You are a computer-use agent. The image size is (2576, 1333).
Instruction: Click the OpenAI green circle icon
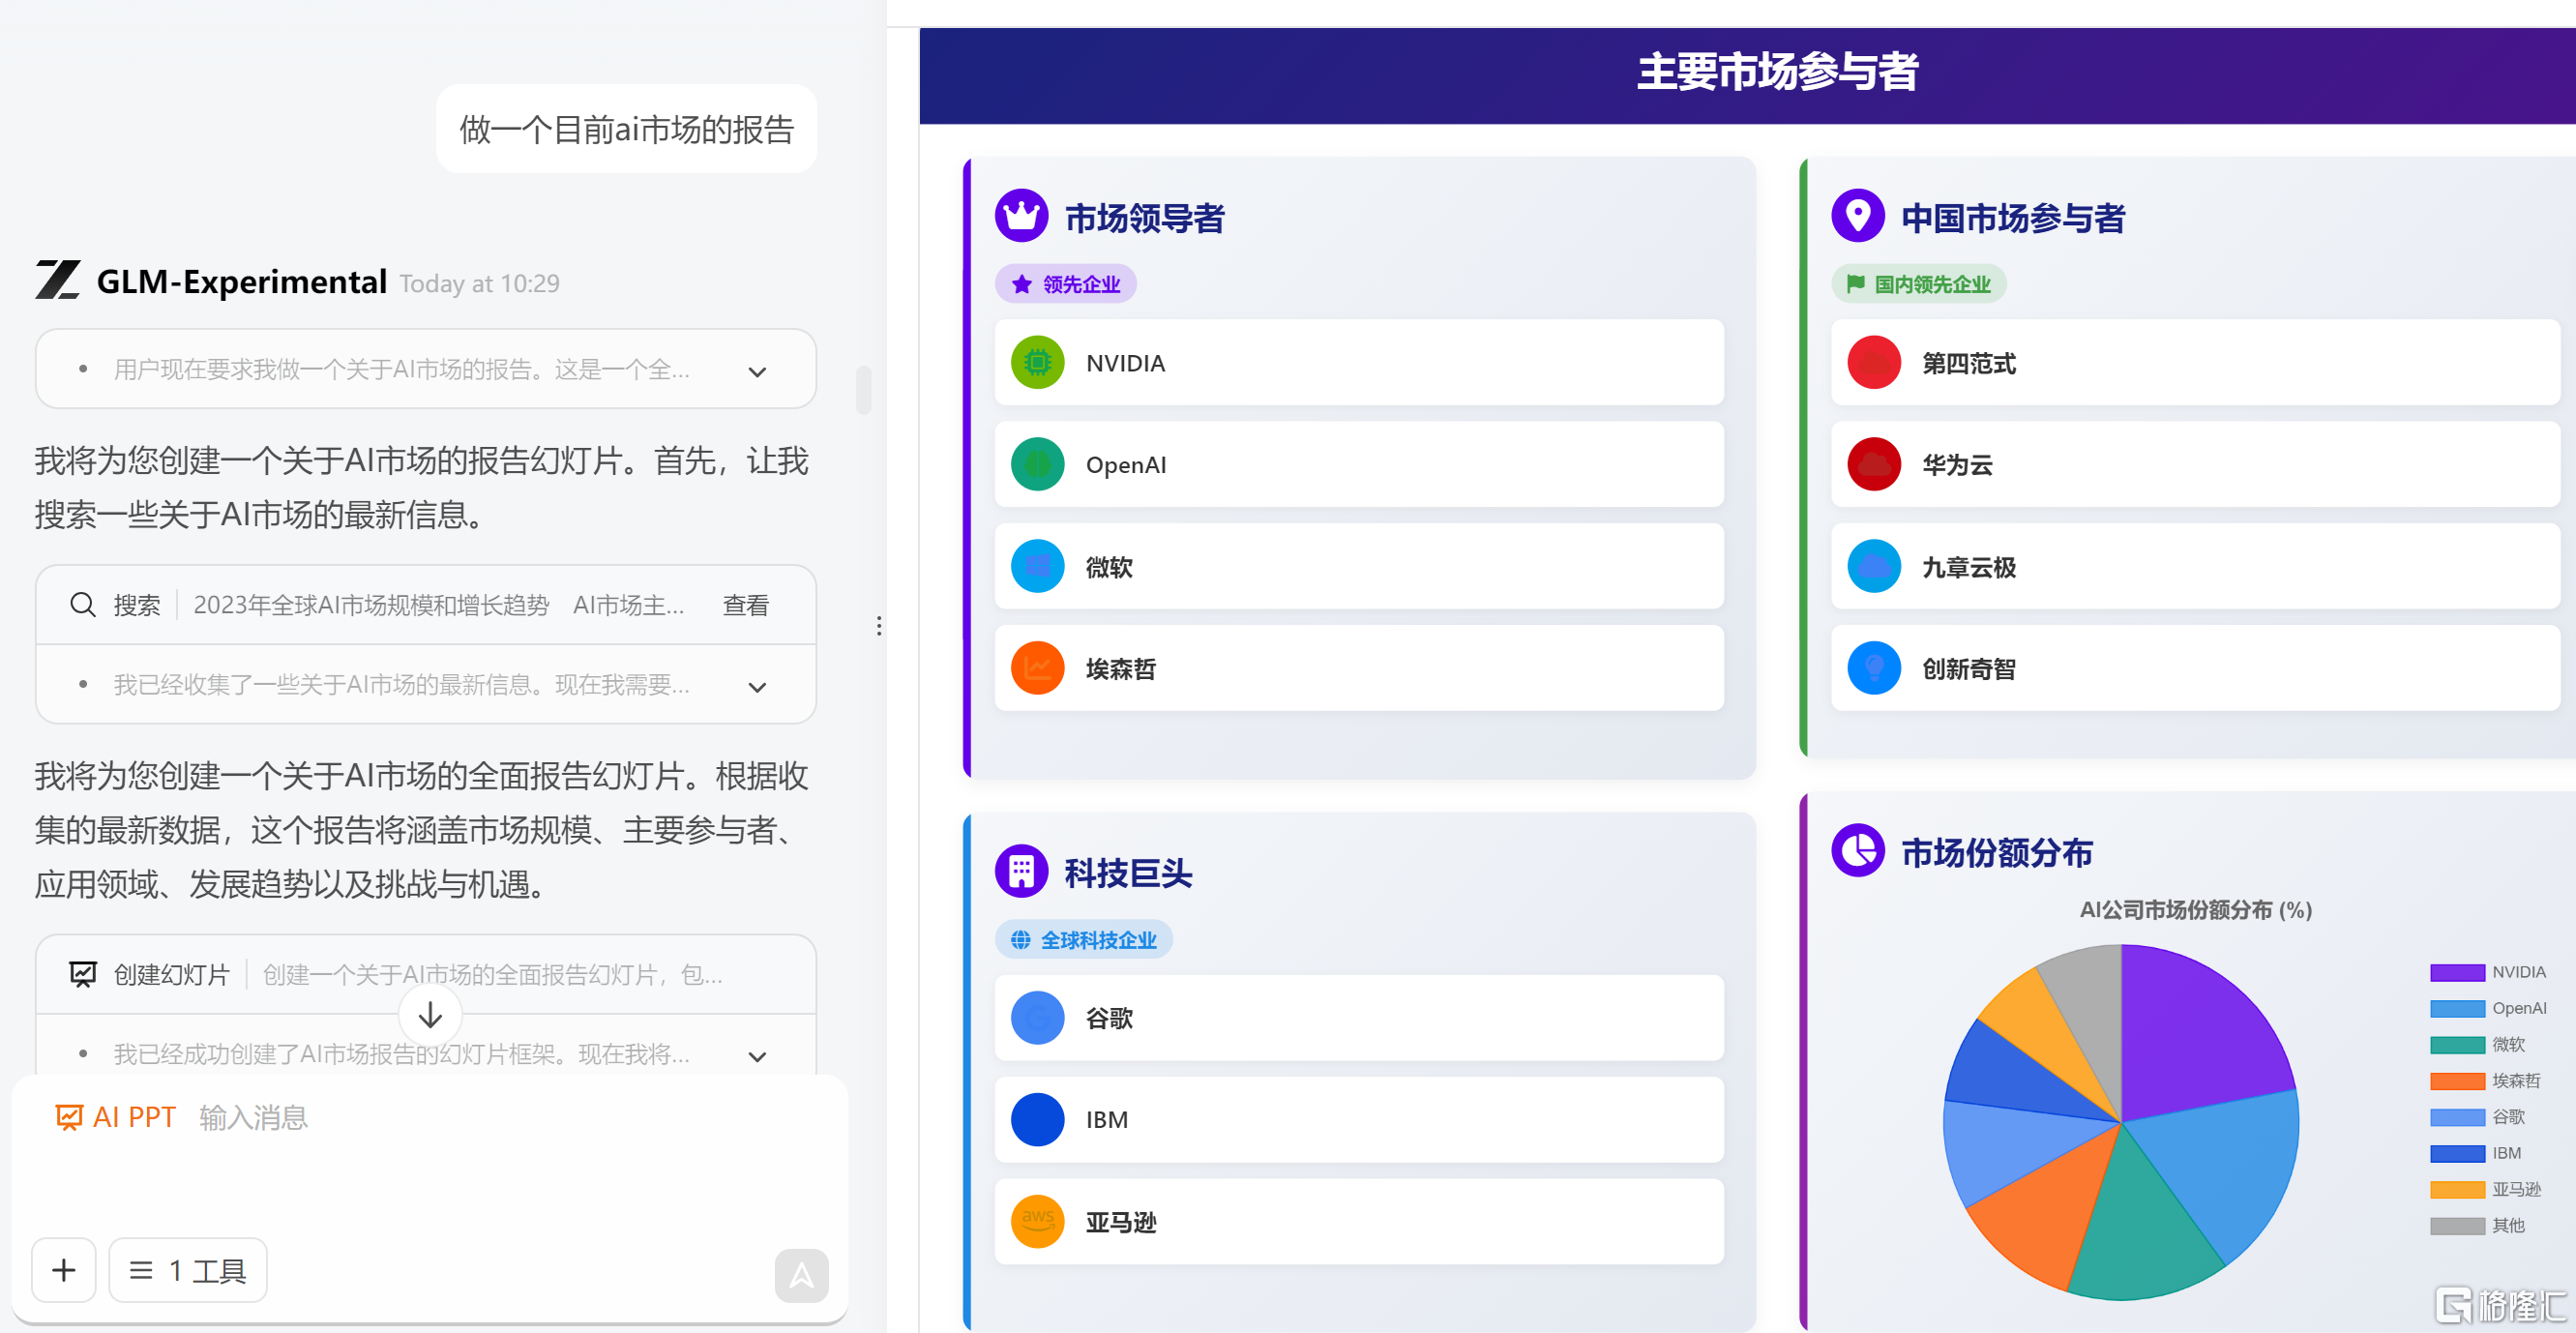(x=1037, y=464)
